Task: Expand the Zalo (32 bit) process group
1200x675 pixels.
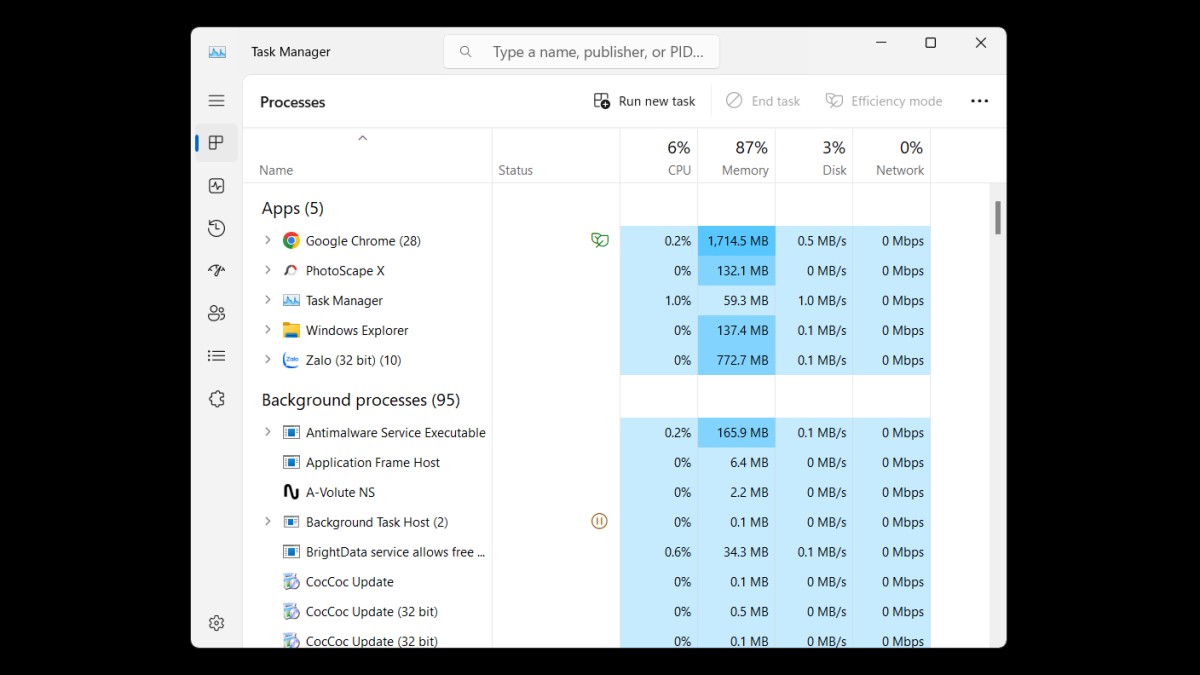Action: click(x=267, y=359)
